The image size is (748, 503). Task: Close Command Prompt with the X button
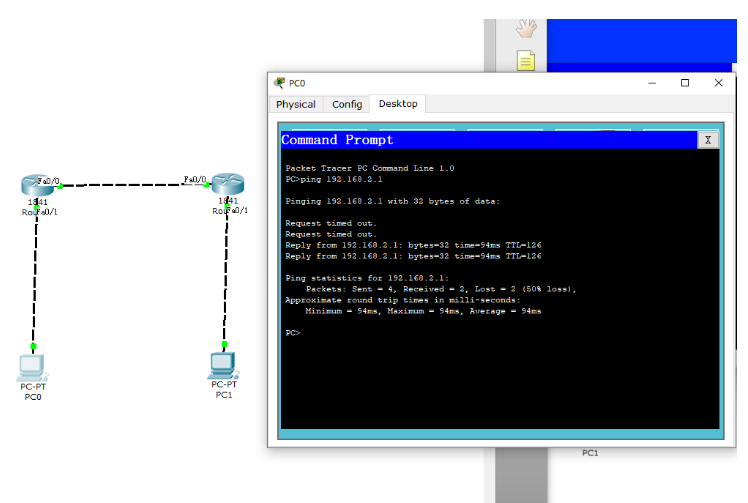tap(708, 140)
